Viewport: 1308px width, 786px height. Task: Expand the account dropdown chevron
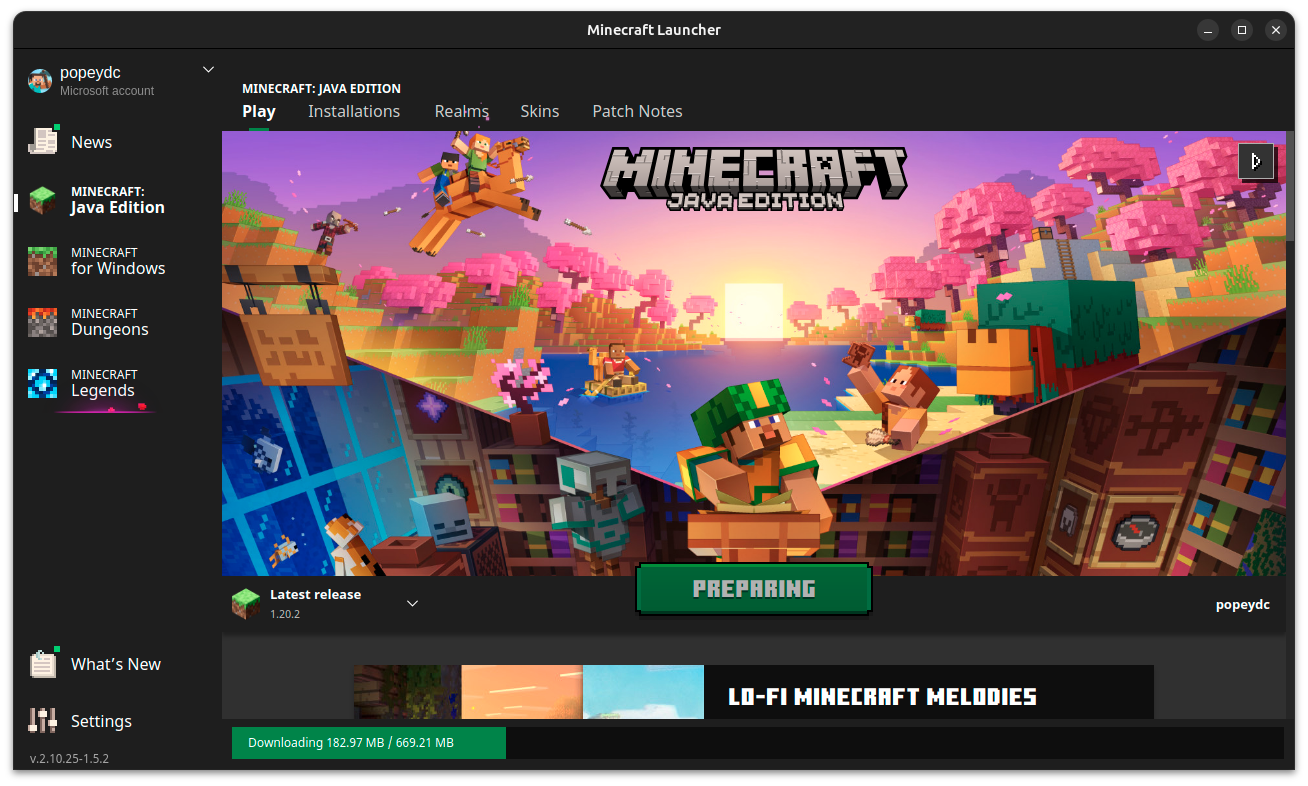(208, 69)
